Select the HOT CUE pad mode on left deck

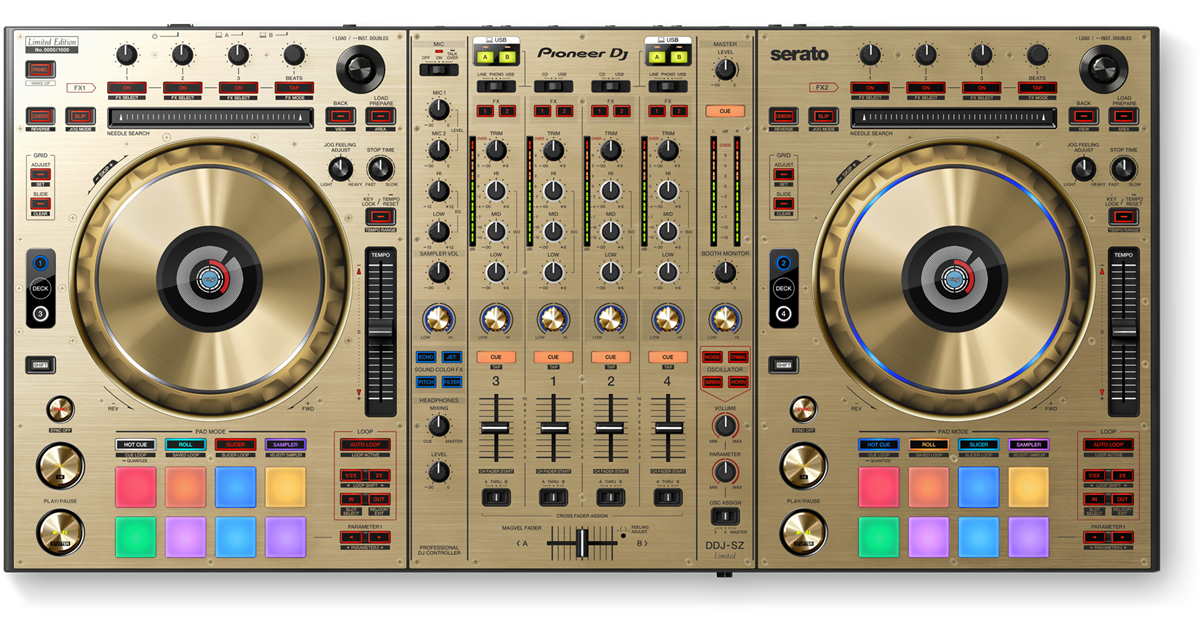pyautogui.click(x=135, y=444)
